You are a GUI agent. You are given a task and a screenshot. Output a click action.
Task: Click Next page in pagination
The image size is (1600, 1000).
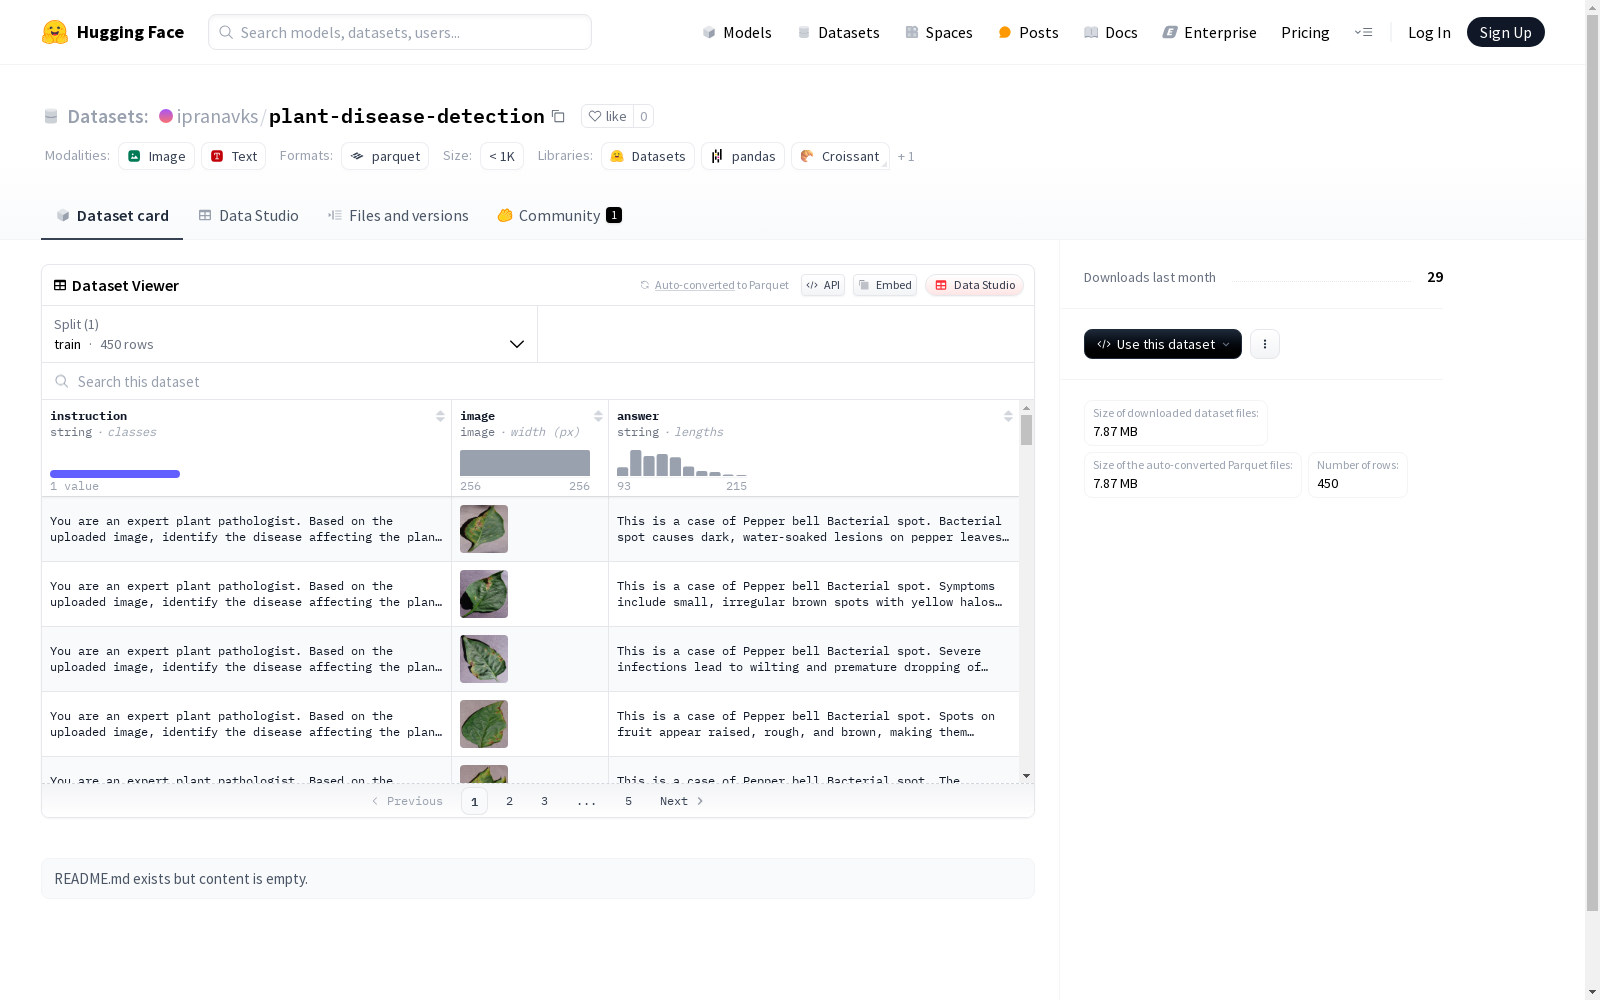tap(681, 801)
